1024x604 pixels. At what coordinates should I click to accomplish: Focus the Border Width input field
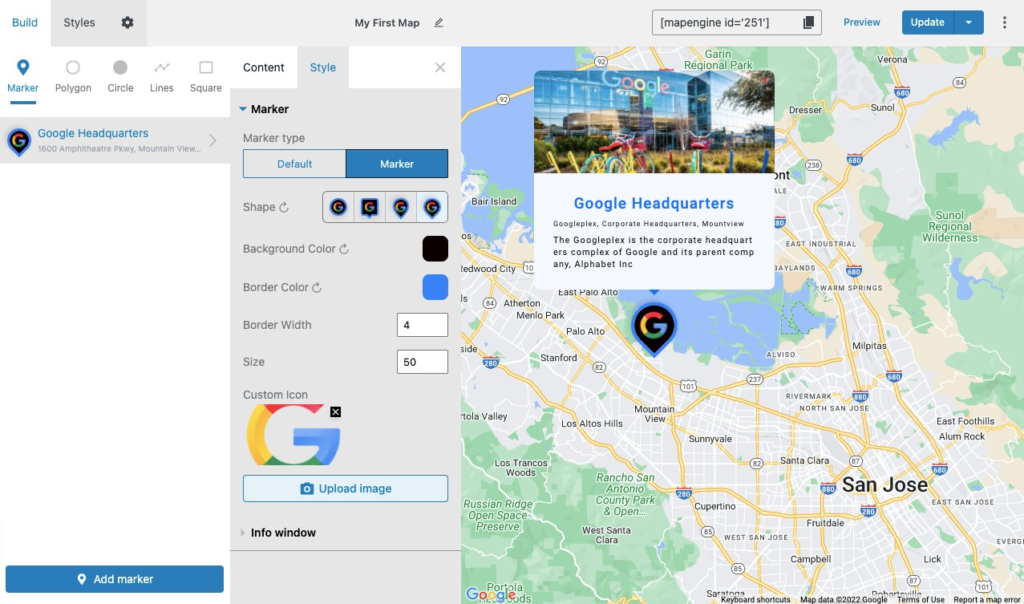click(x=423, y=325)
